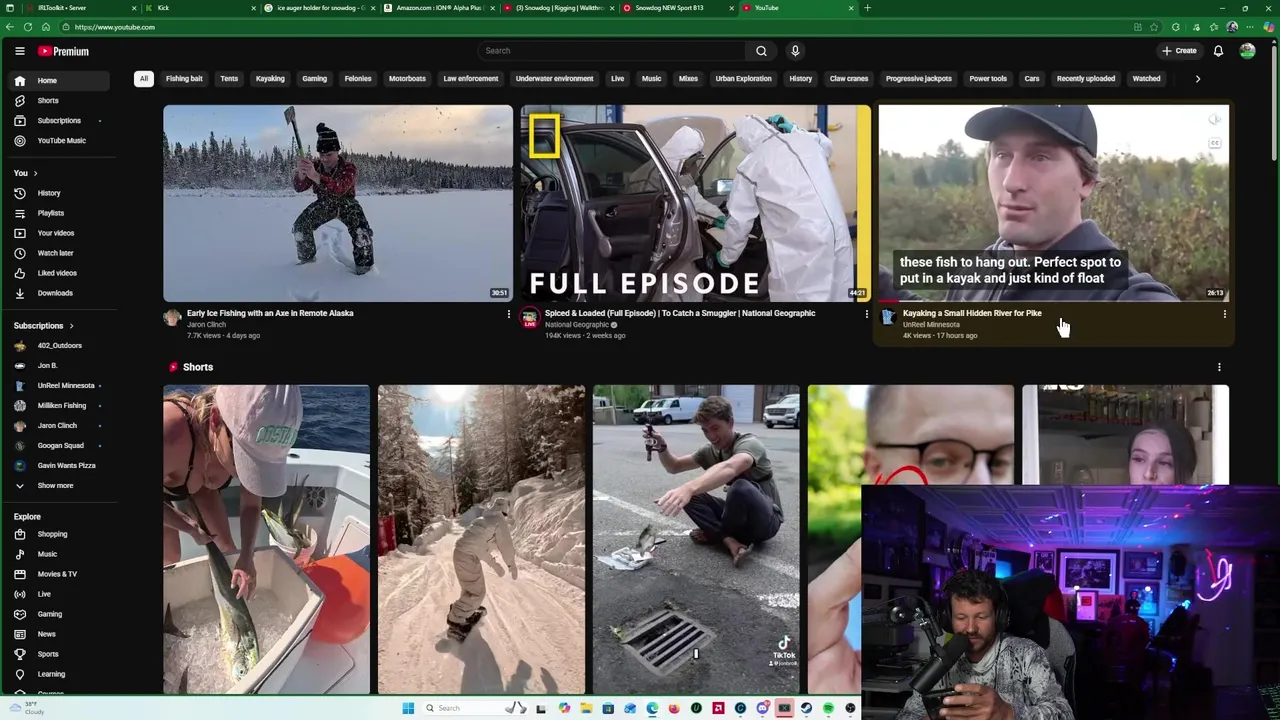1280x720 pixels.
Task: Click the search magnifier button
Action: 761,51
